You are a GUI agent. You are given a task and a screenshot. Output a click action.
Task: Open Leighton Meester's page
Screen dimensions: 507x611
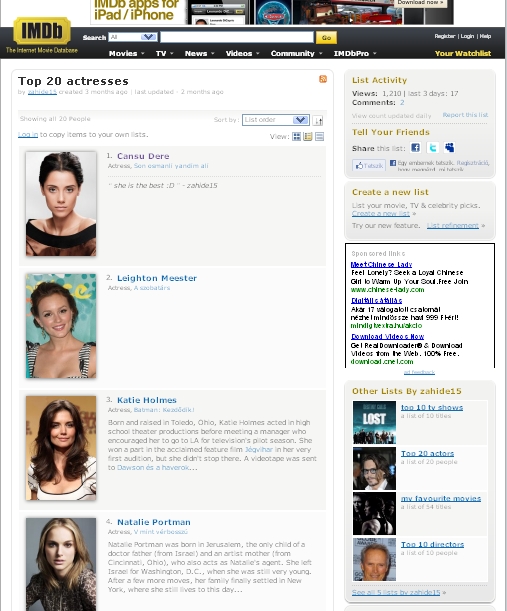click(157, 278)
